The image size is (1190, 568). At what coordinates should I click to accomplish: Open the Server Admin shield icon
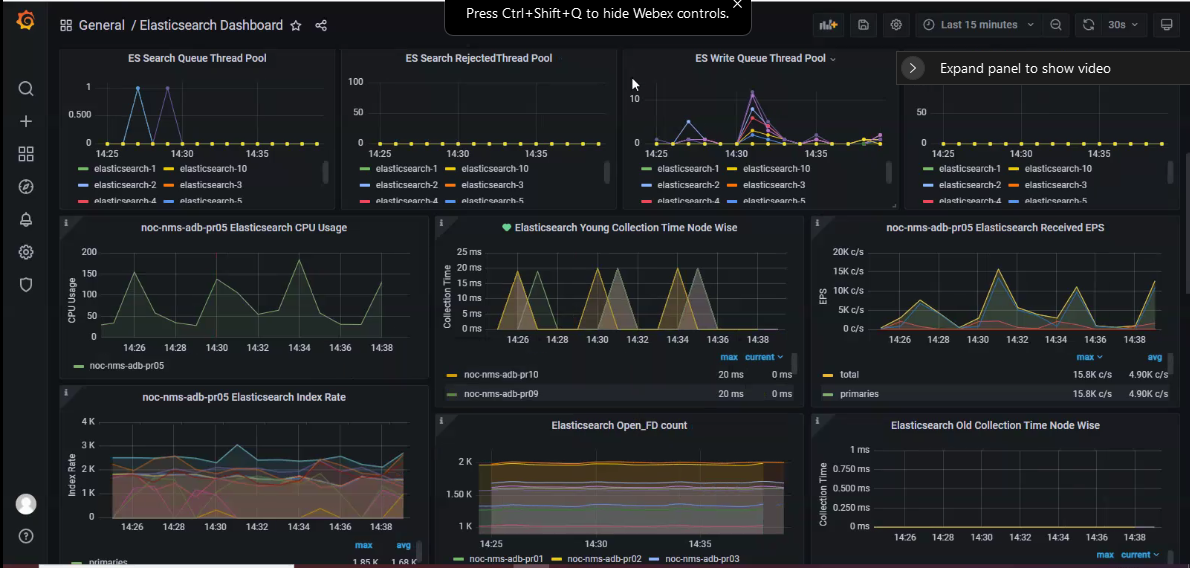click(x=26, y=285)
